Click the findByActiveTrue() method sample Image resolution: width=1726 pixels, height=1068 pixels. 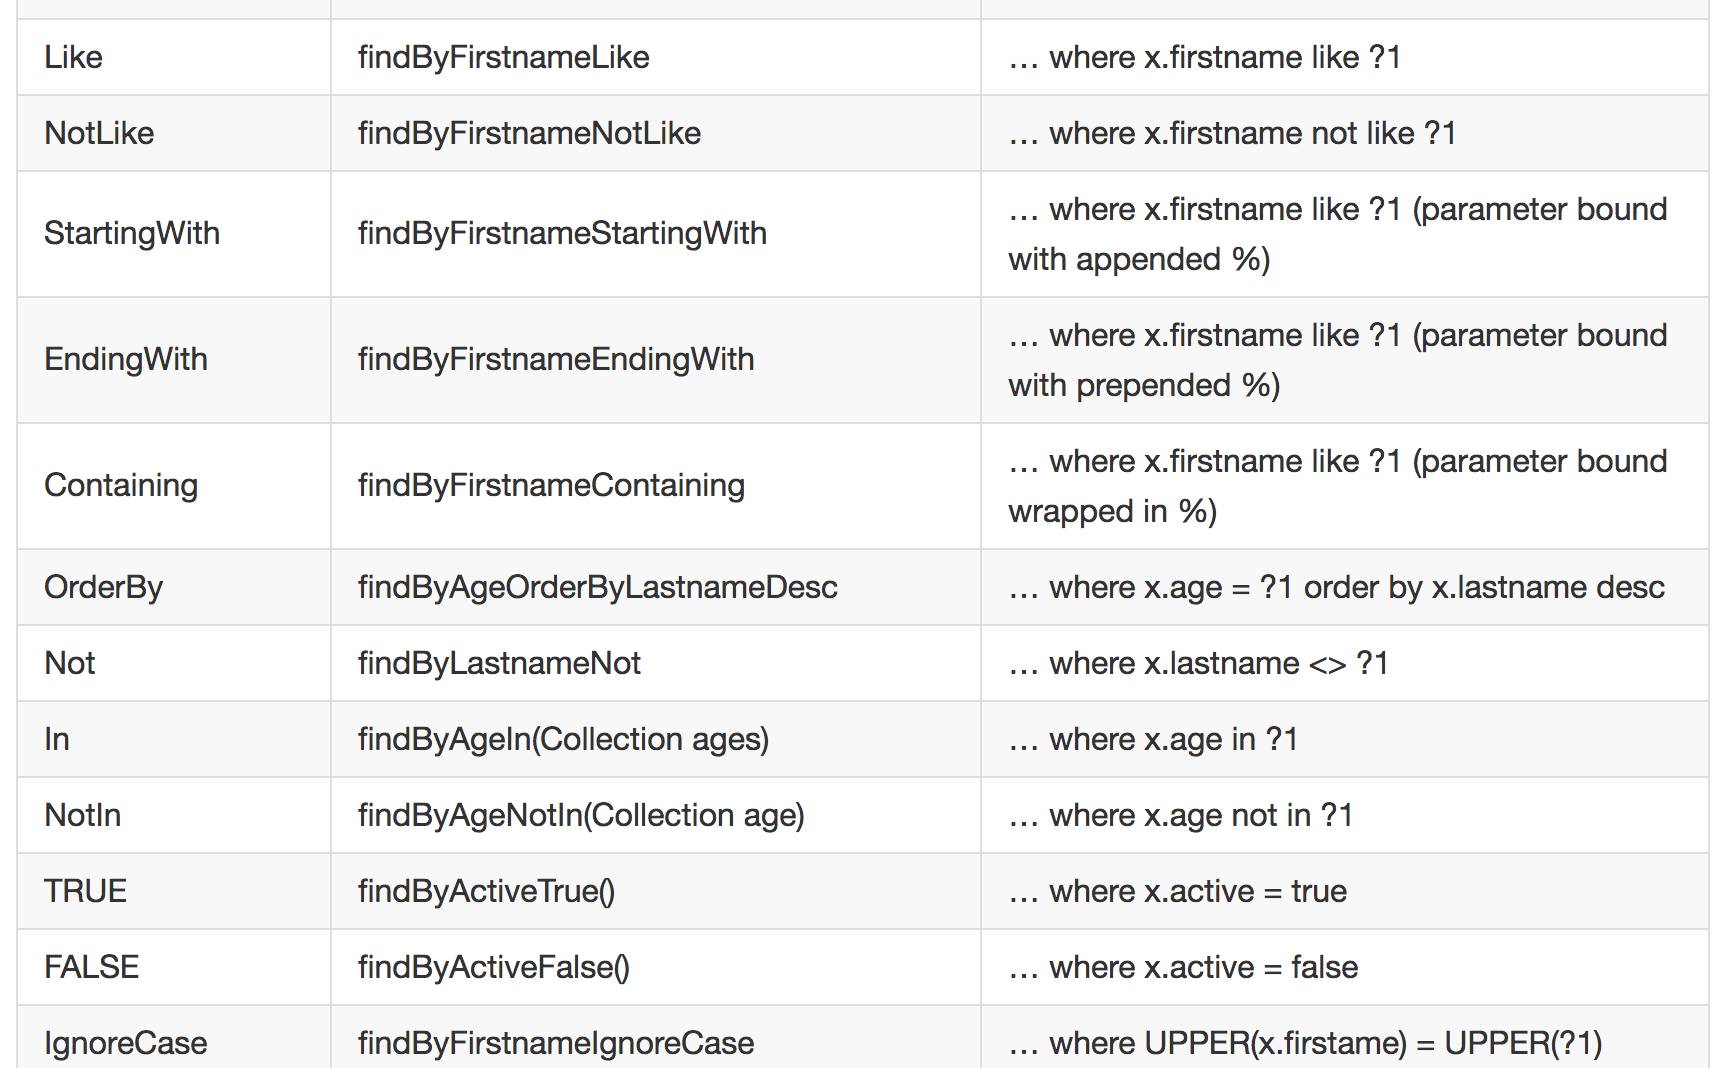pyautogui.click(x=486, y=891)
